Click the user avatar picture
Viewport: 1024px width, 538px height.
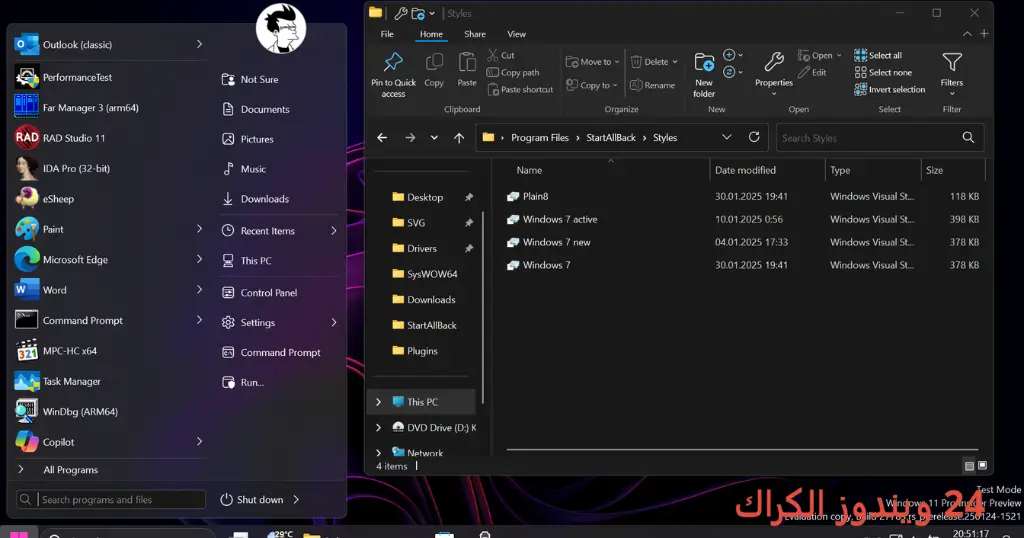point(281,29)
